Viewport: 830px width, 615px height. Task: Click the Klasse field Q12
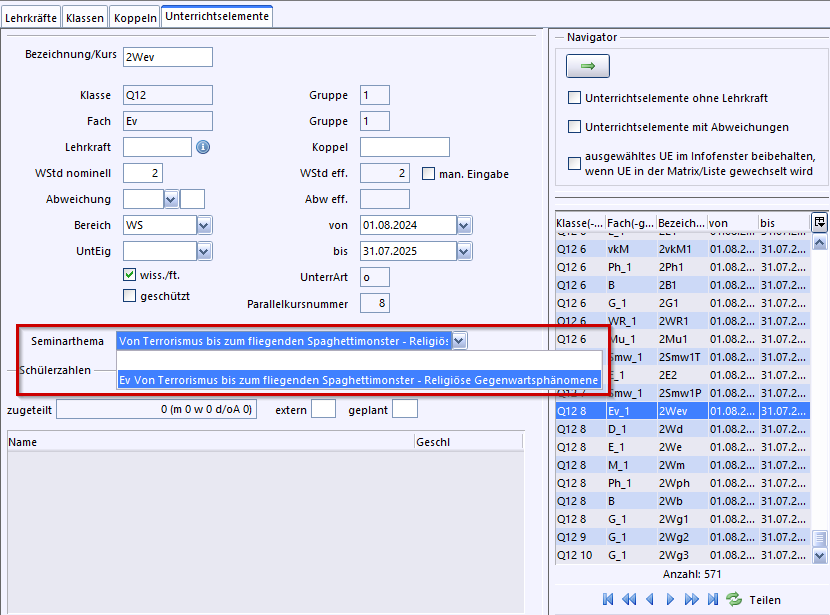tap(168, 95)
